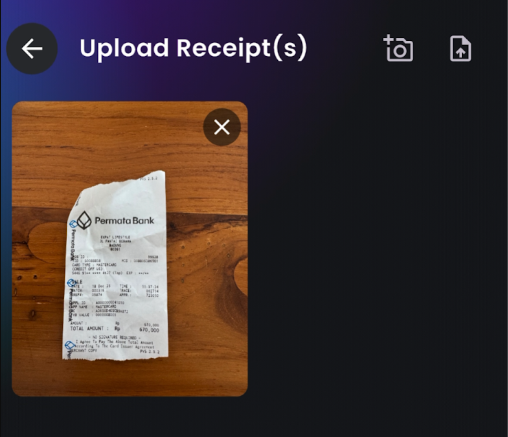The image size is (508, 437).
Task: Choose file upload icon with upward arrow
Action: click(460, 49)
